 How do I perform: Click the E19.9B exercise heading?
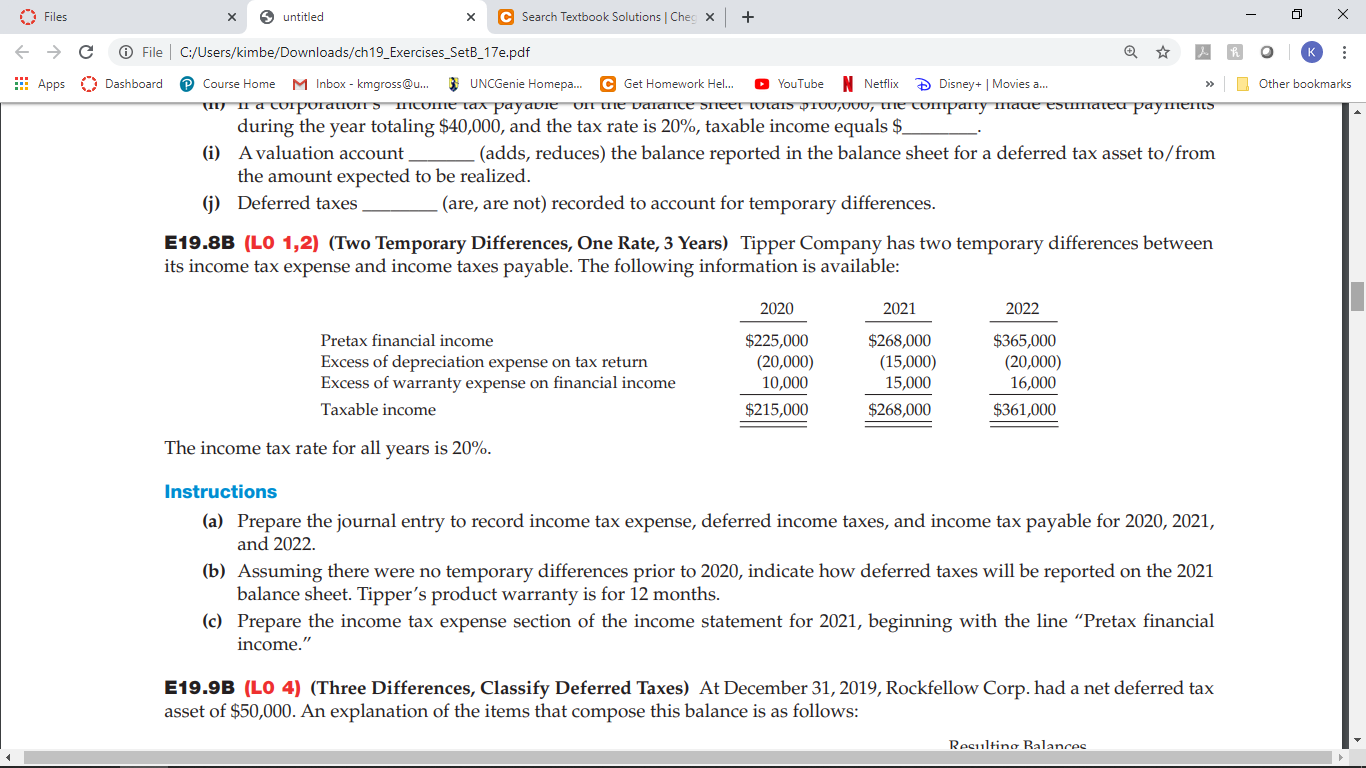[201, 688]
